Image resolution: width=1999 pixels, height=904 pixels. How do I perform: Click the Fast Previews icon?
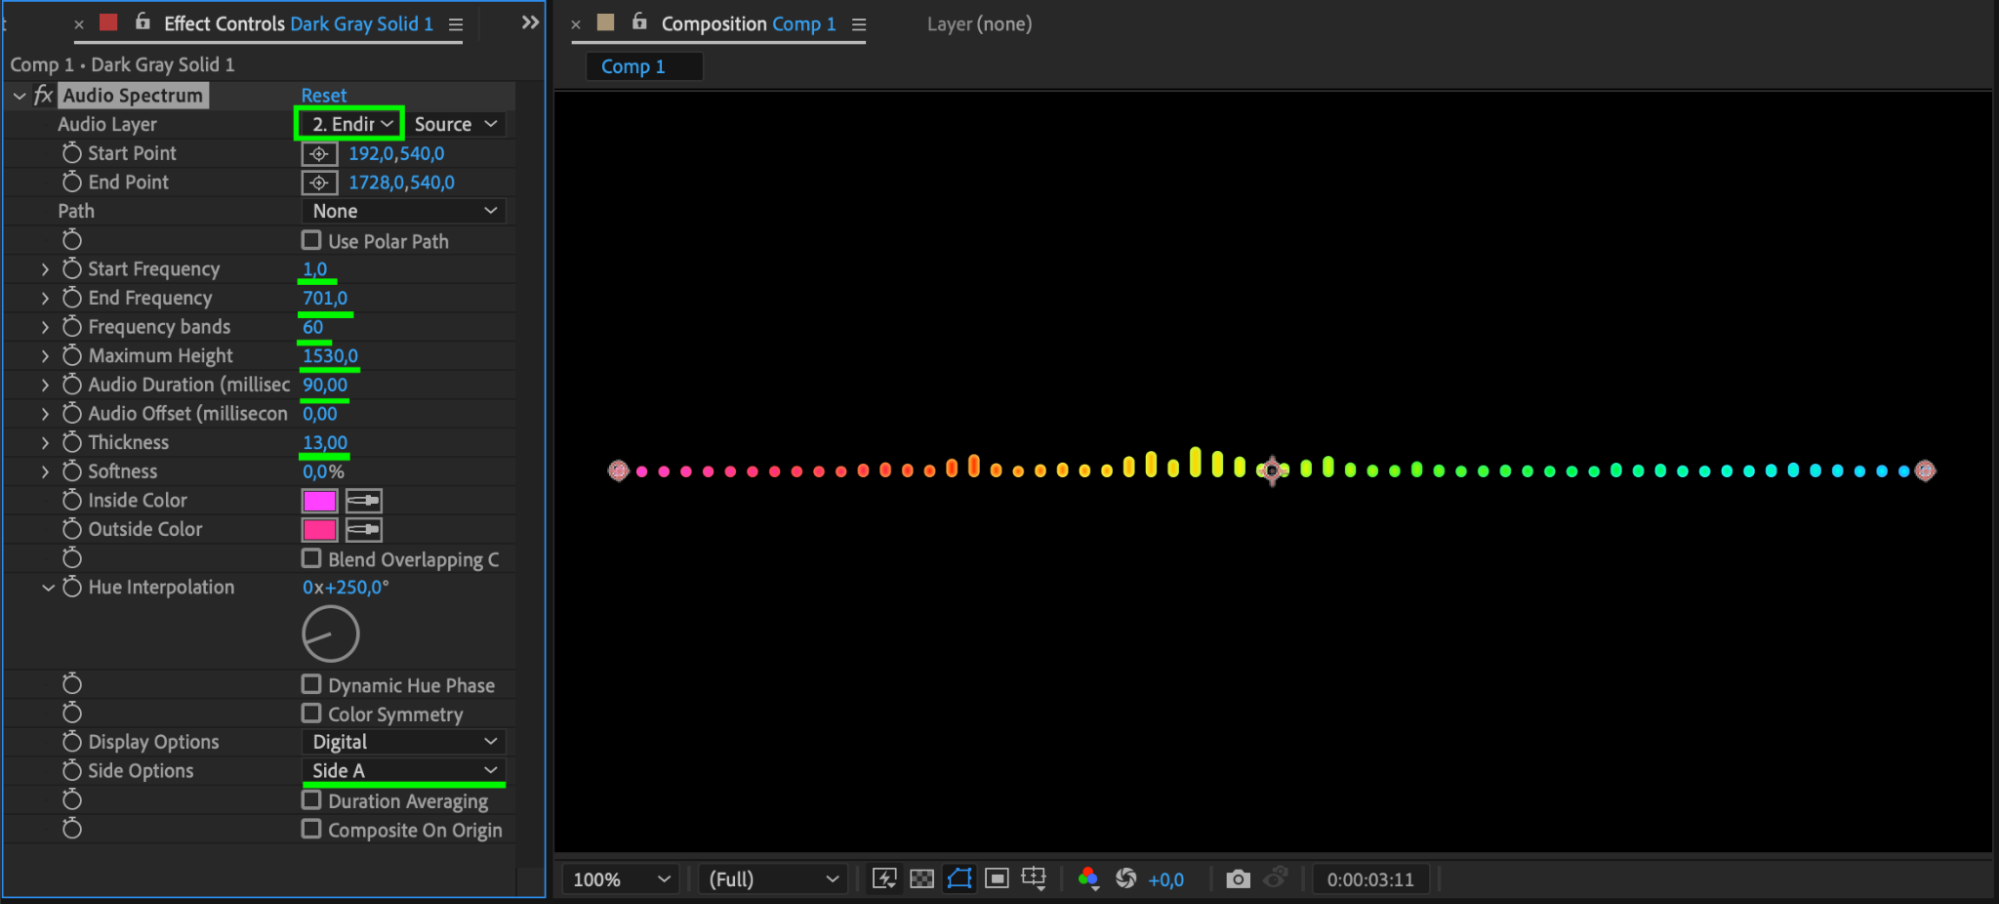884,879
